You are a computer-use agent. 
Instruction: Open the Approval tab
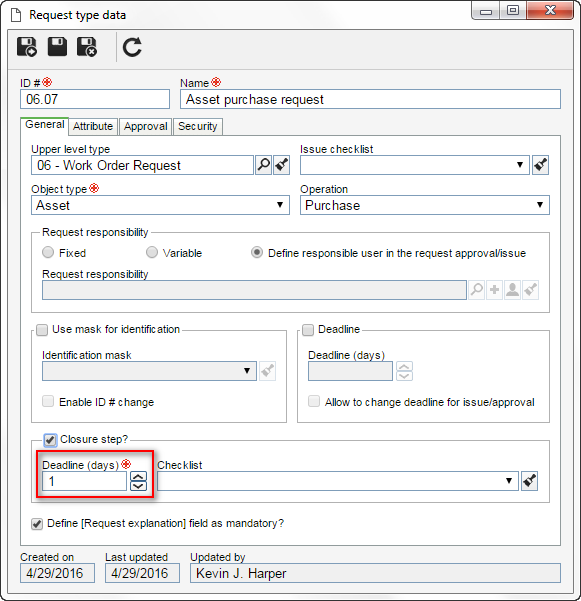146,126
